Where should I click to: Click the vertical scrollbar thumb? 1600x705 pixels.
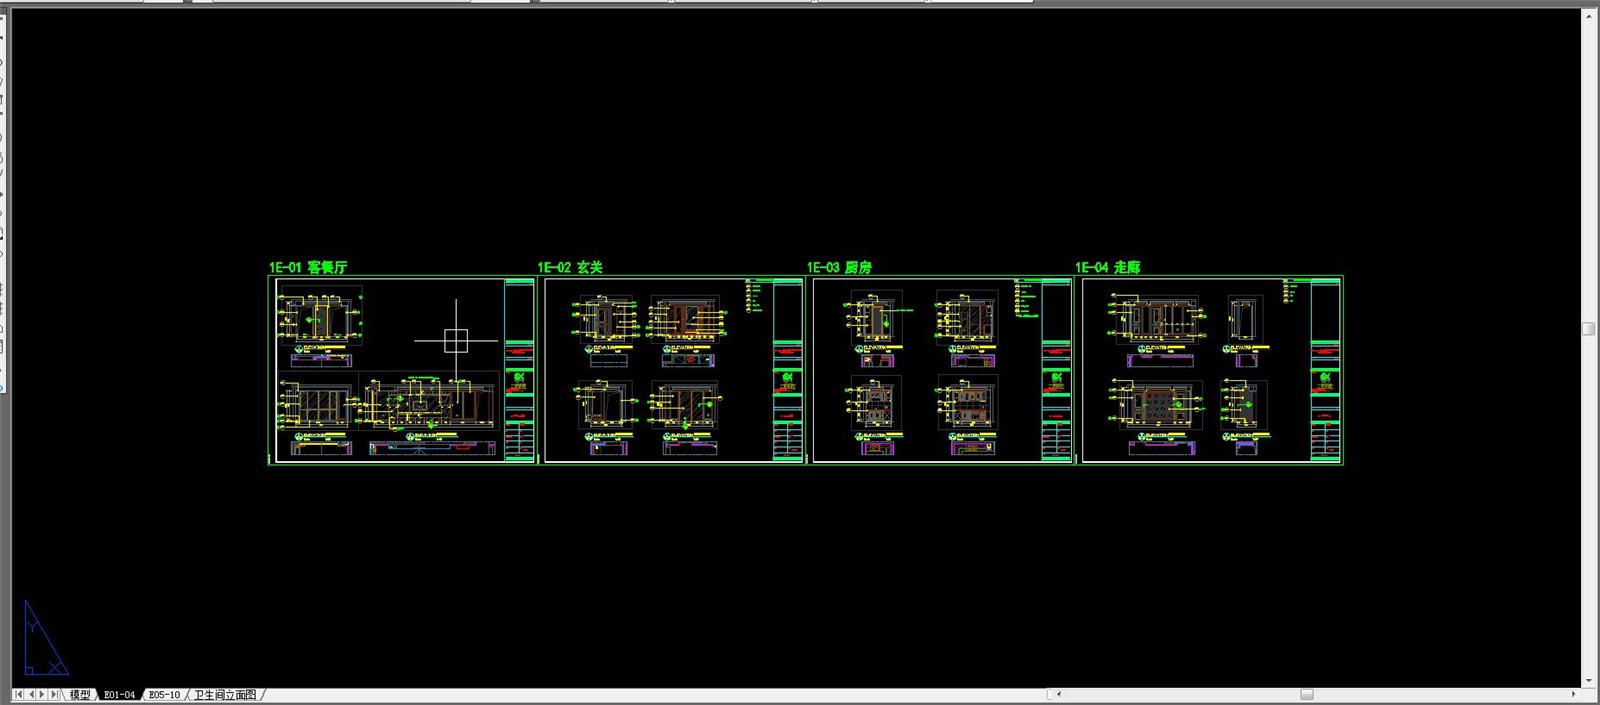[1588, 328]
